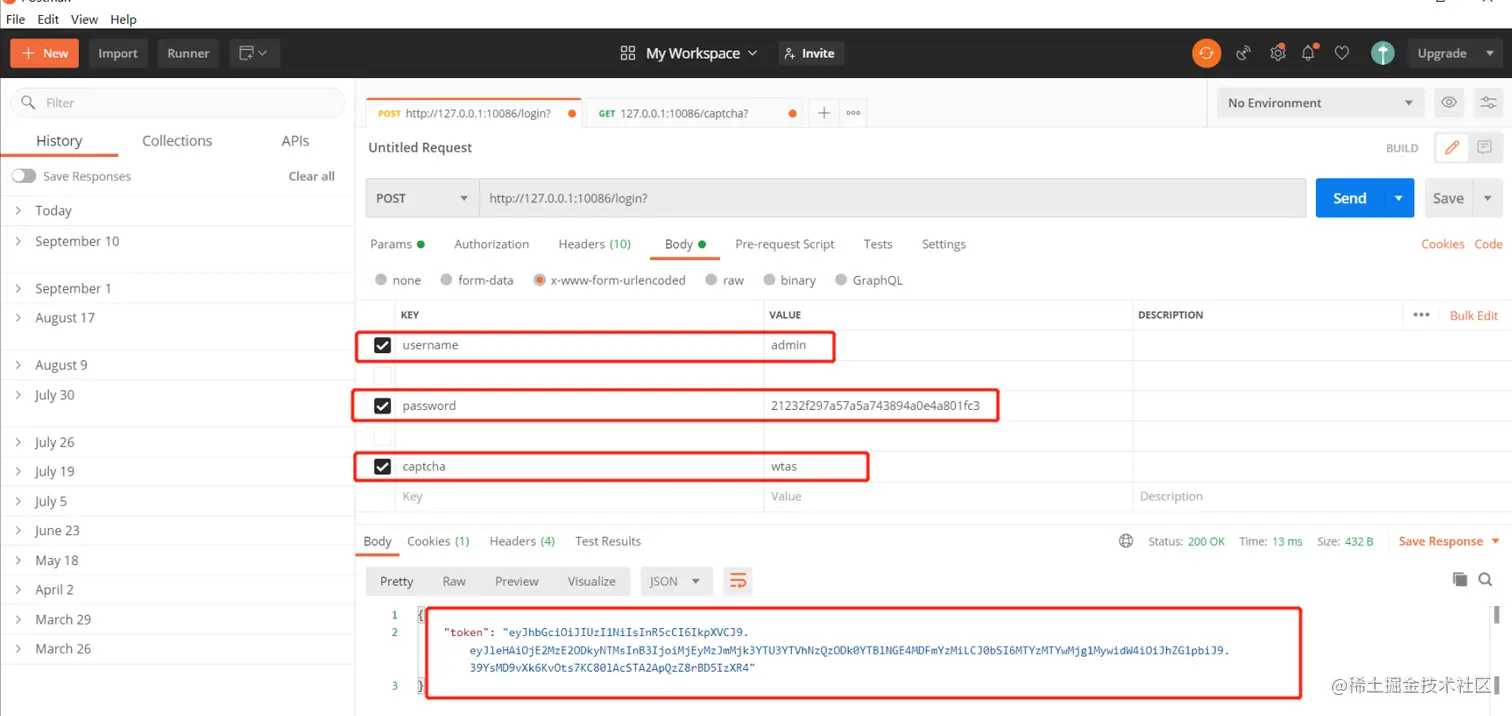Open the new window layout icon
1512x716 pixels.
coord(254,53)
